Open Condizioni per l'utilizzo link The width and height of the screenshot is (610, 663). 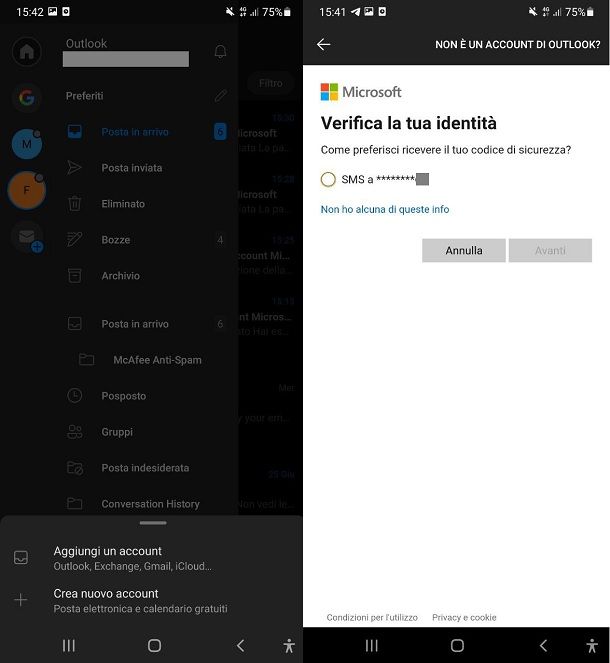(372, 617)
